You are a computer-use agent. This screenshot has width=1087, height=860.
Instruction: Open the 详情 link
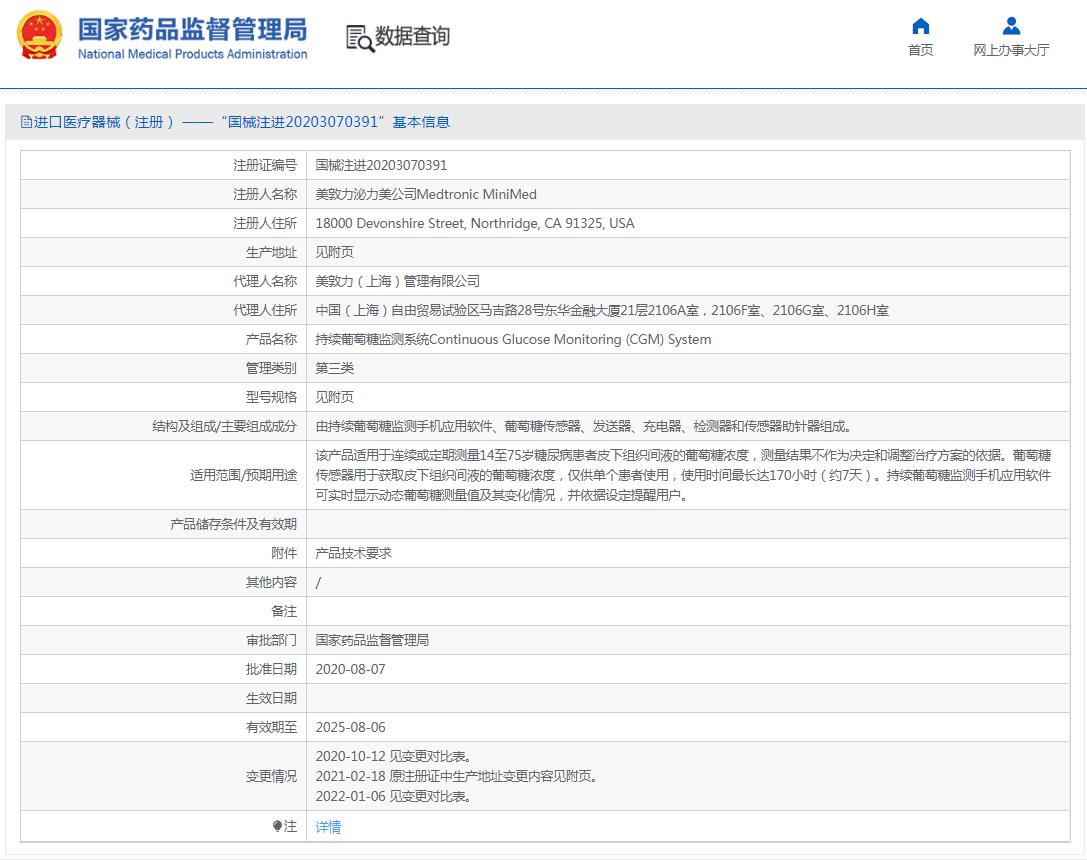pos(328,826)
